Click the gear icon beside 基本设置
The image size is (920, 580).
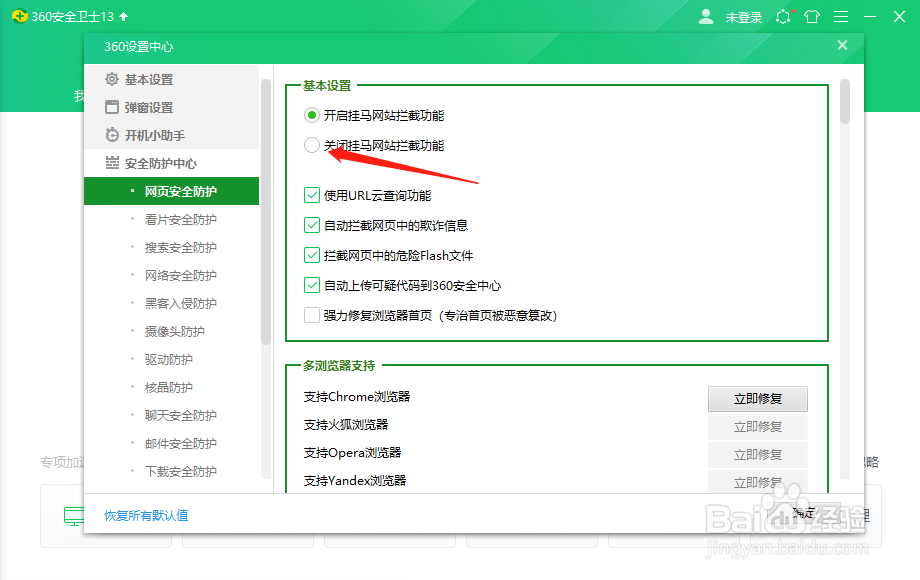pos(111,79)
